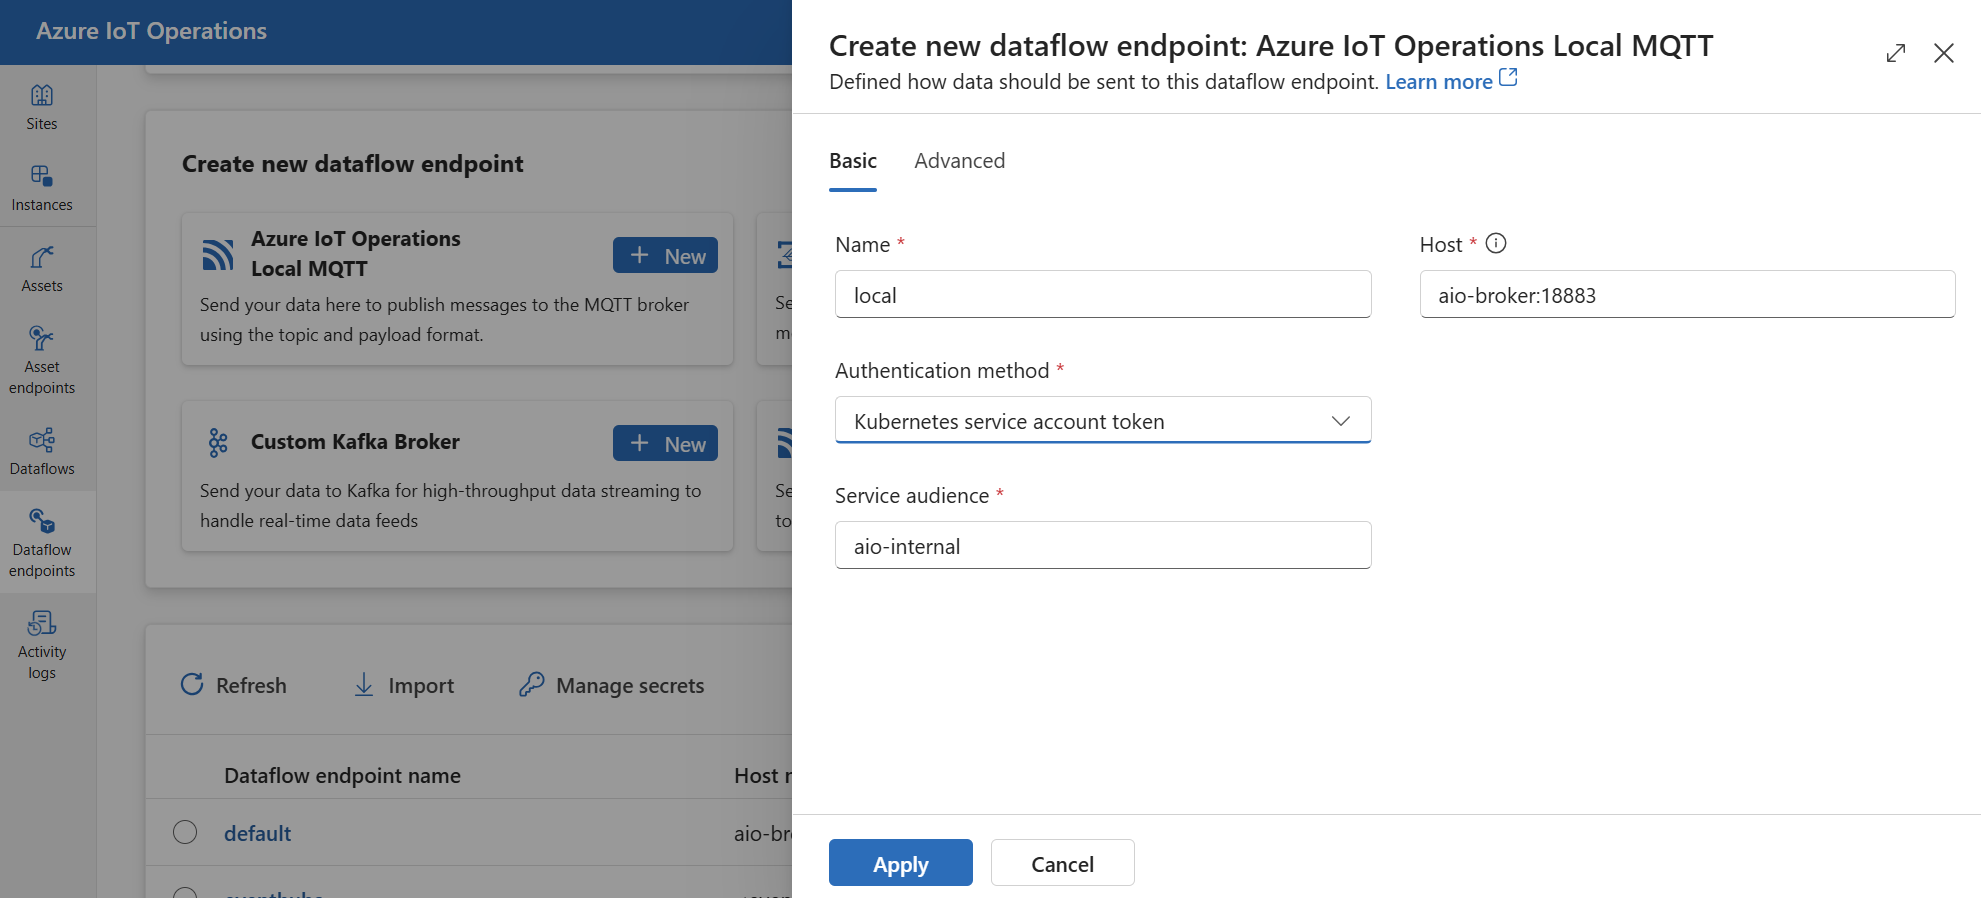Click the Service audience field with aio-internal

click(x=1103, y=545)
